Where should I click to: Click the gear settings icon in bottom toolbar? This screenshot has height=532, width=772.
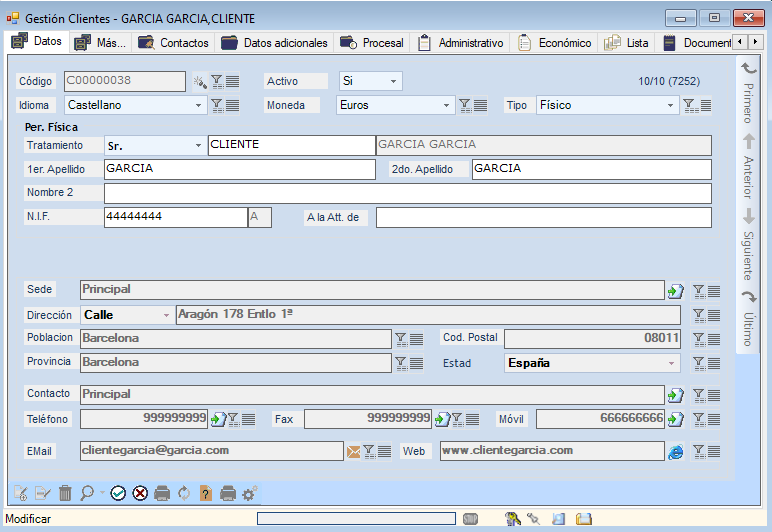coord(250,493)
